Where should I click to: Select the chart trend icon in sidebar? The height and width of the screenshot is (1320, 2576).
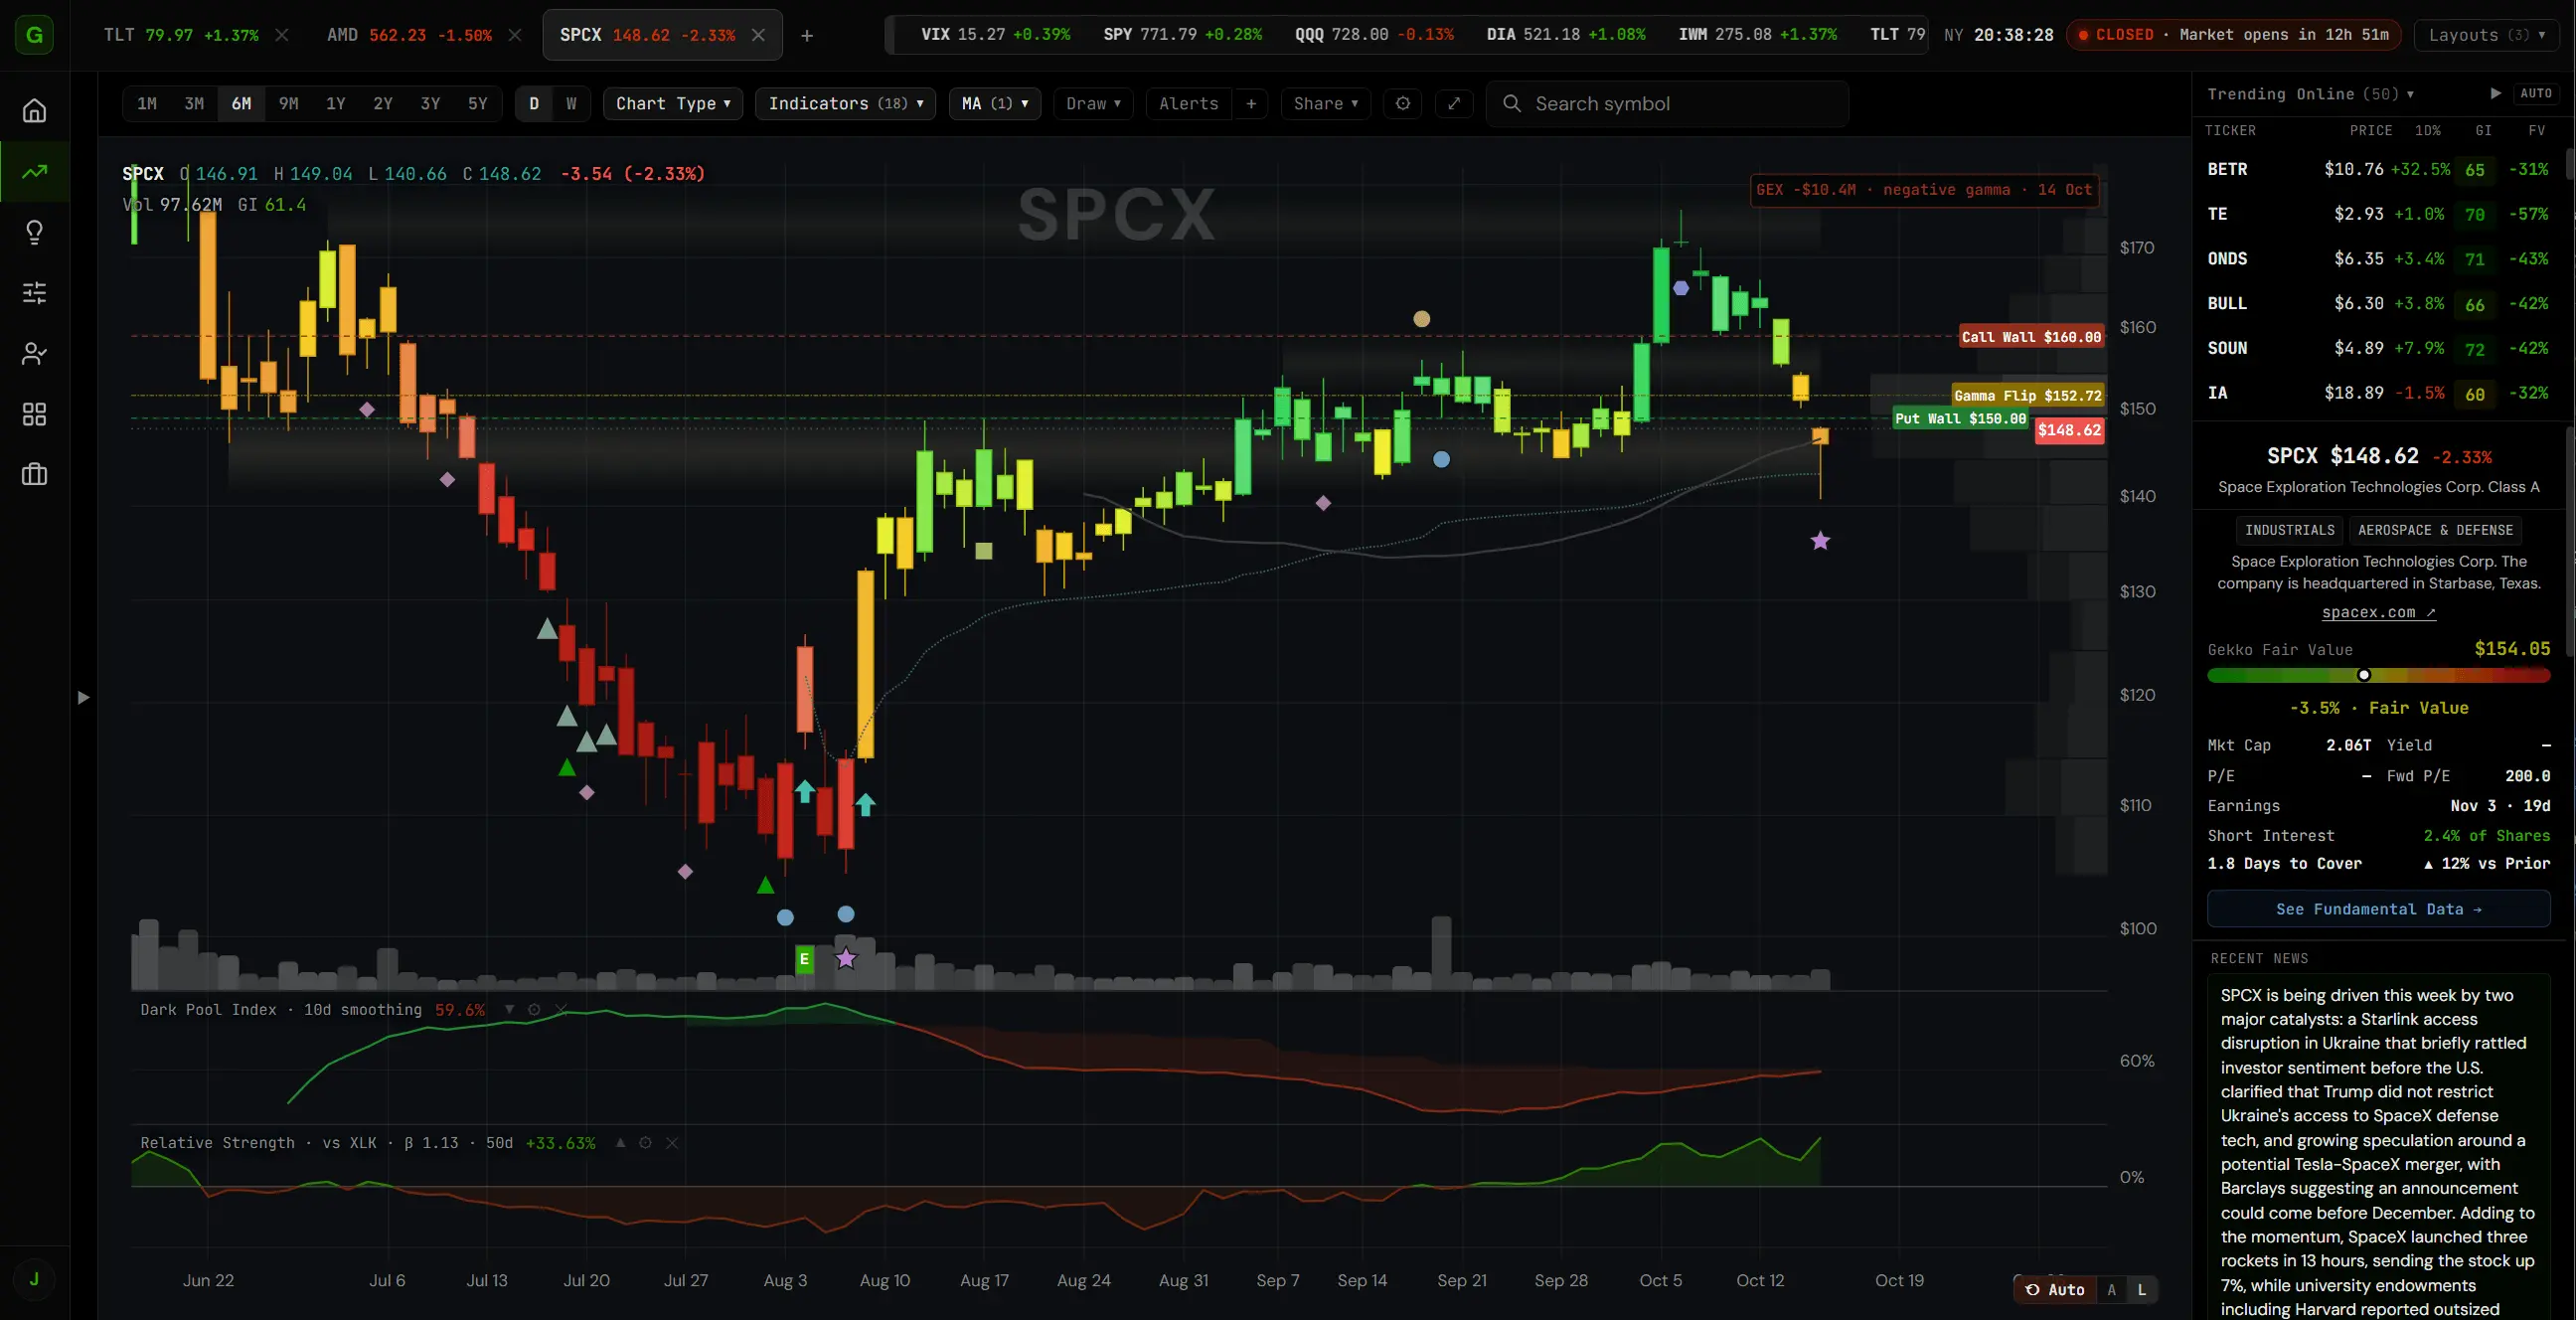pyautogui.click(x=34, y=172)
